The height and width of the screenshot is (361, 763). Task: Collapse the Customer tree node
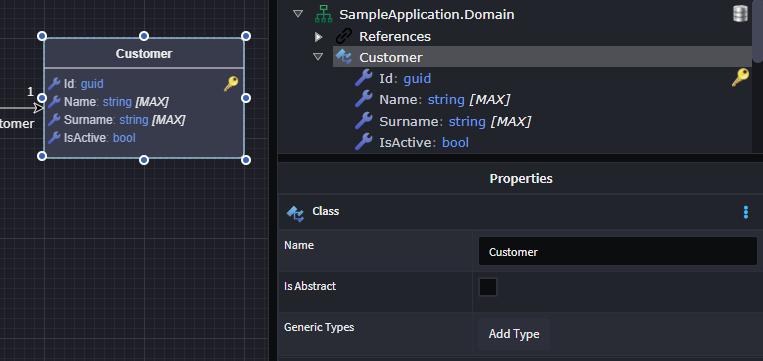(x=318, y=57)
